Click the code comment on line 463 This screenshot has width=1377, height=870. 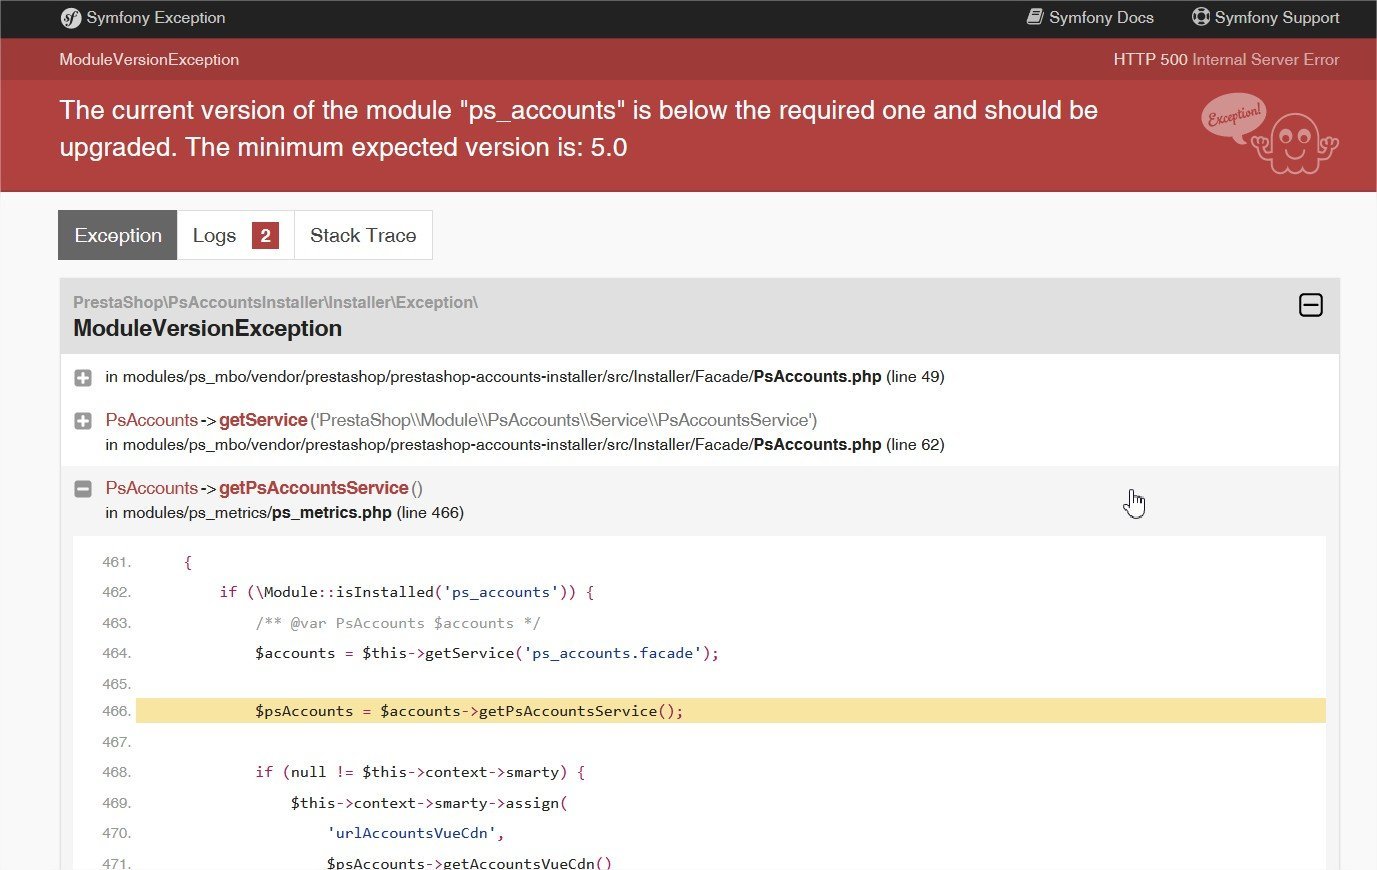click(398, 623)
